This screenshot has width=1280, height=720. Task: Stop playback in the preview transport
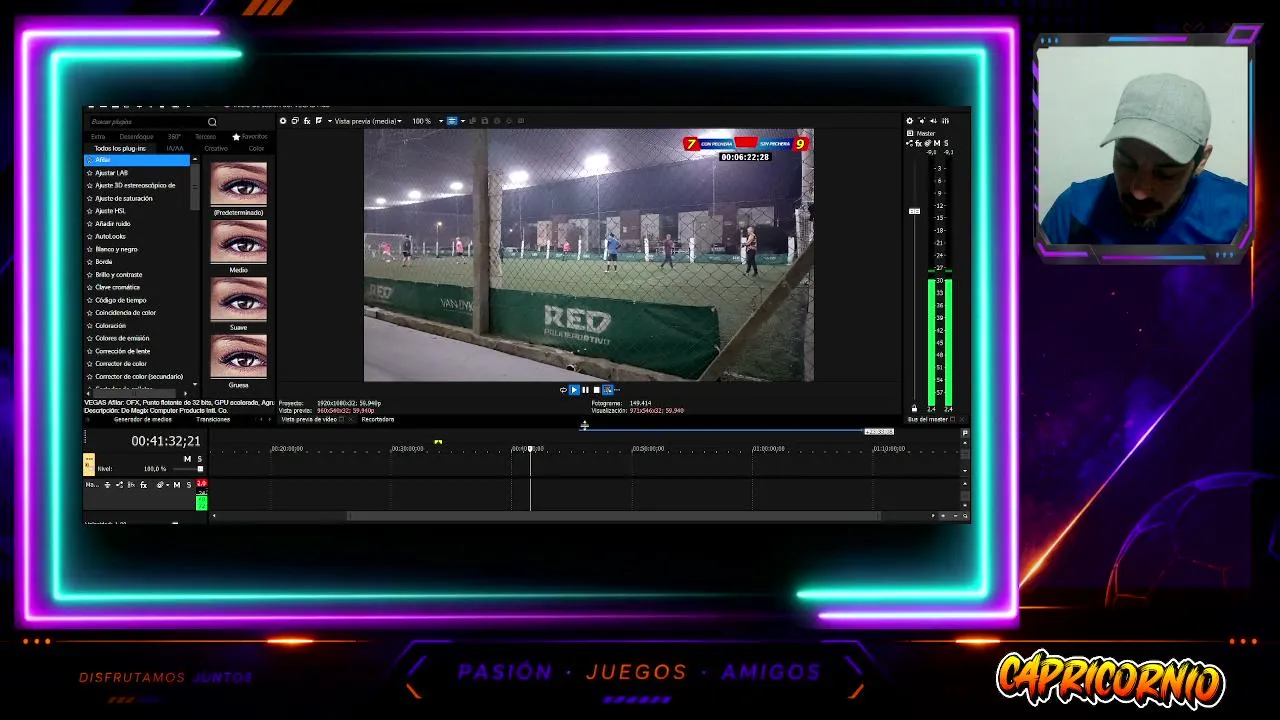(x=596, y=390)
